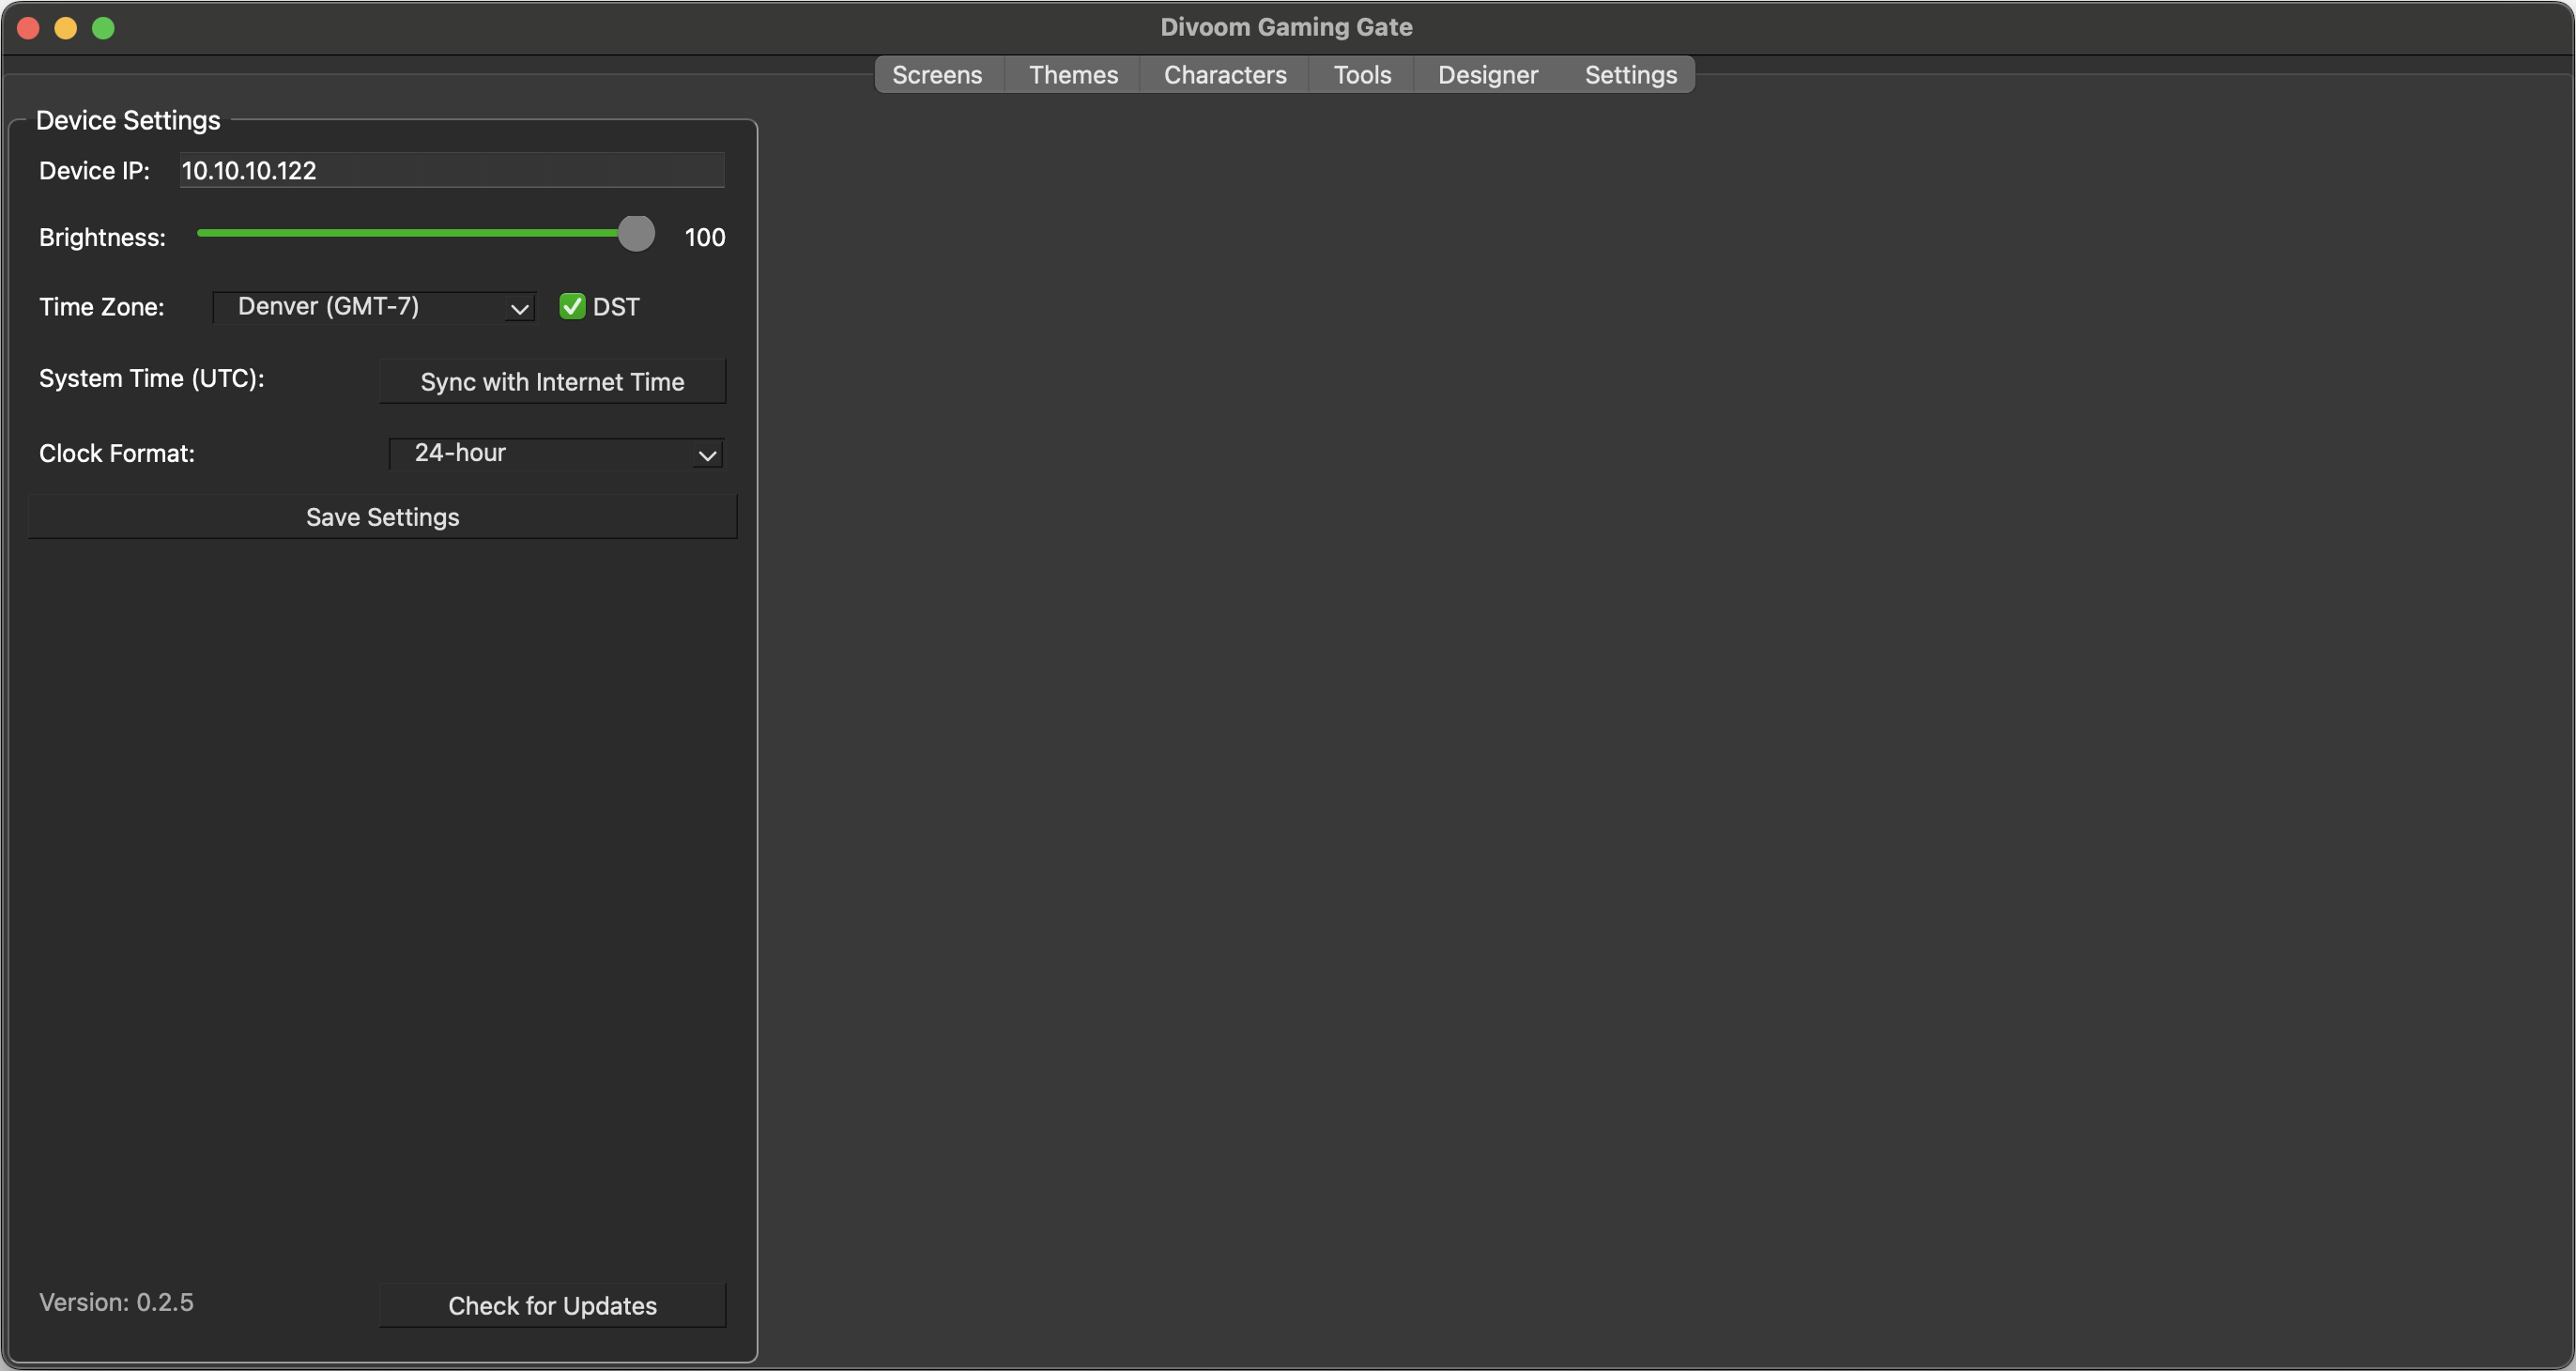Click Sync with Internet Time button

point(552,382)
